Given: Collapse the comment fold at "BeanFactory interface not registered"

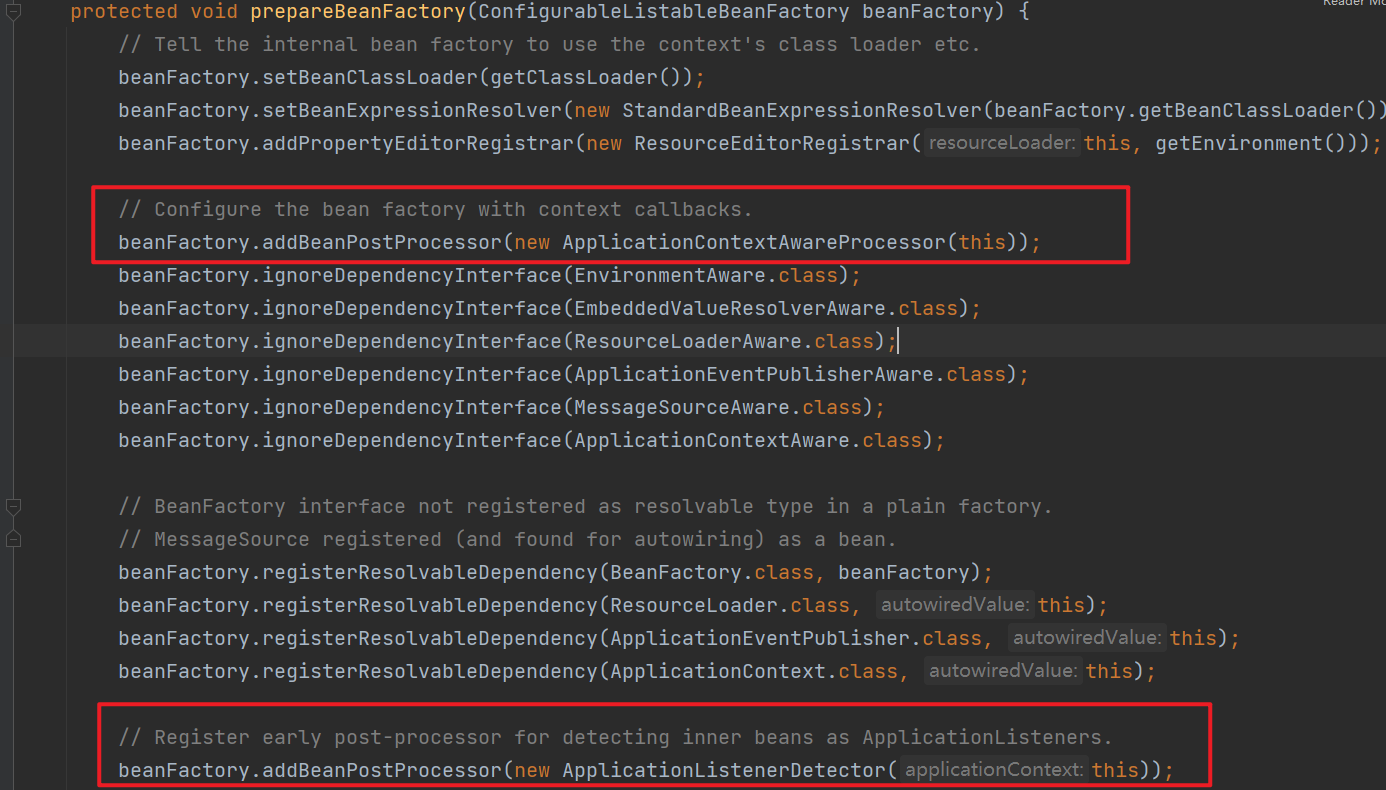Looking at the screenshot, I should pyautogui.click(x=13, y=506).
